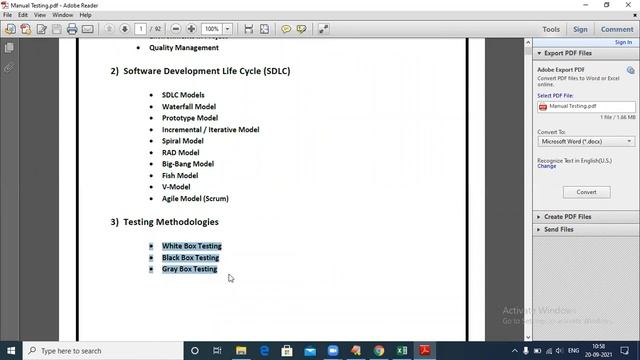The width and height of the screenshot is (640, 360).
Task: Open the Convert To Microsoft Word dropdown
Action: coord(586,142)
